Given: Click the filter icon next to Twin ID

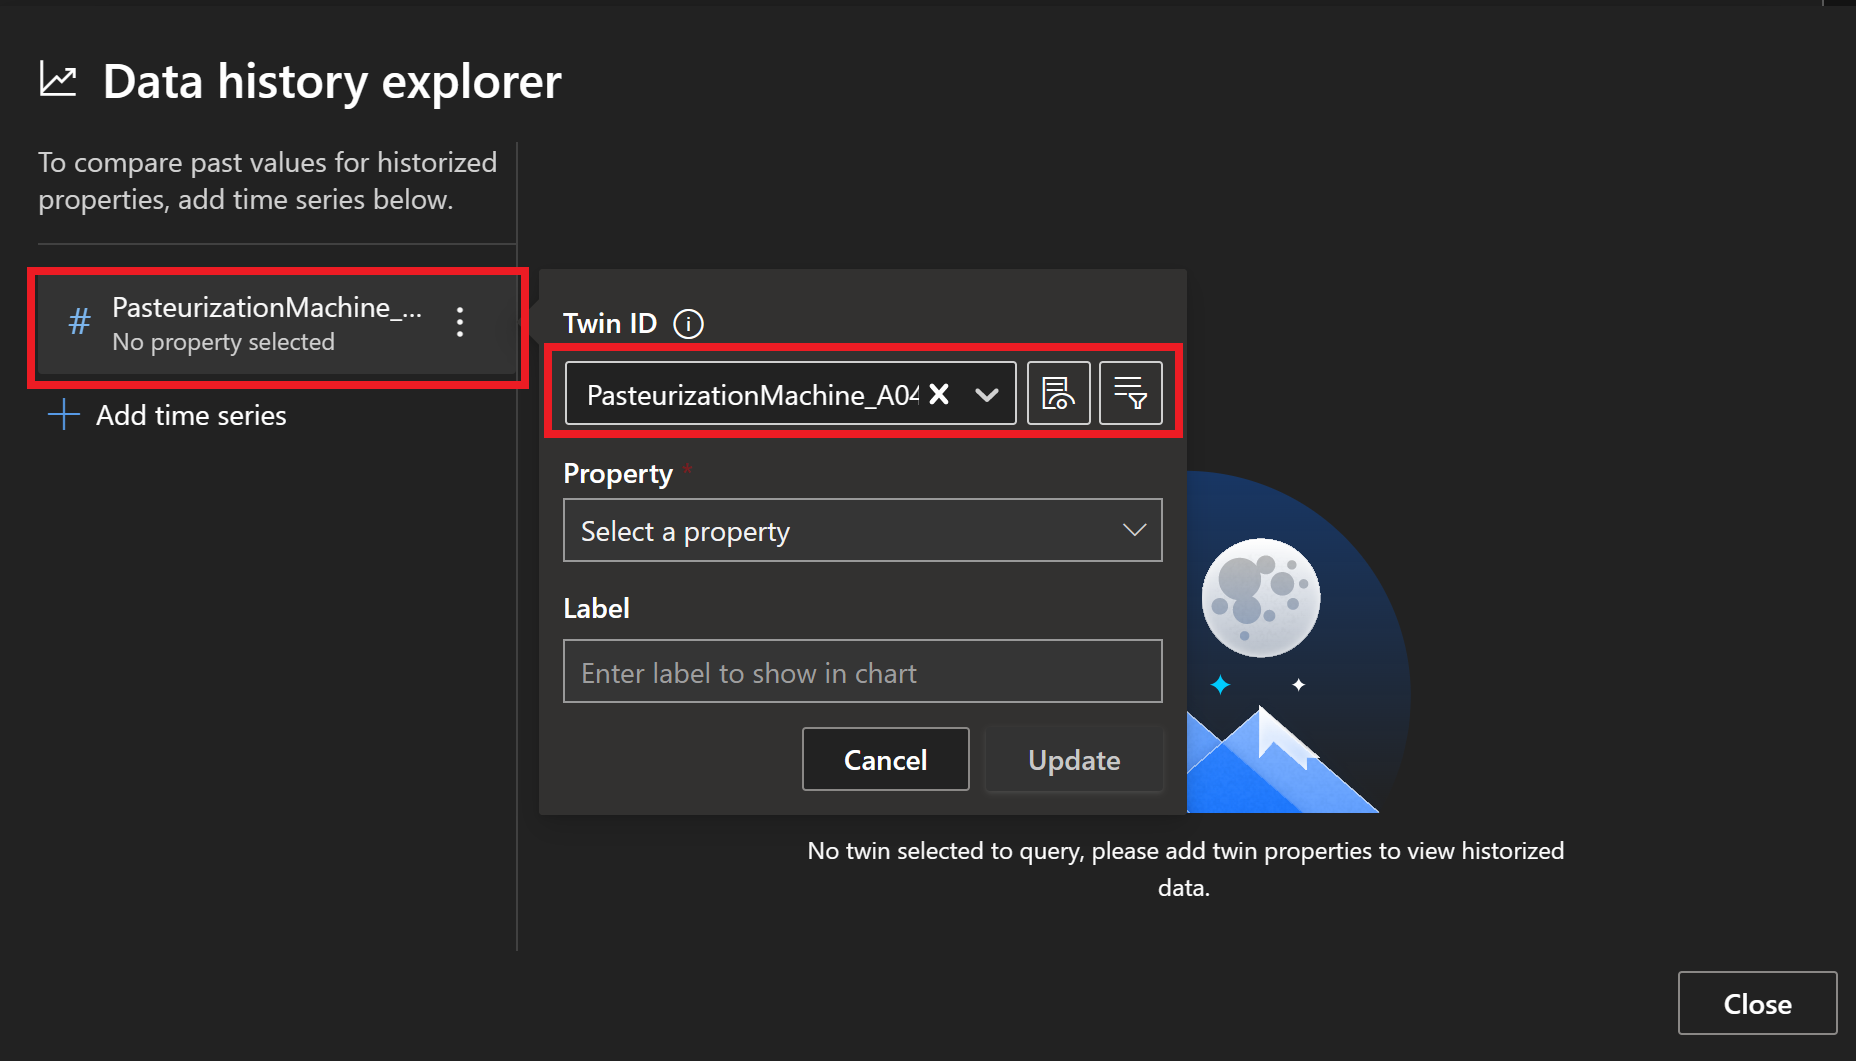Looking at the screenshot, I should [x=1130, y=394].
